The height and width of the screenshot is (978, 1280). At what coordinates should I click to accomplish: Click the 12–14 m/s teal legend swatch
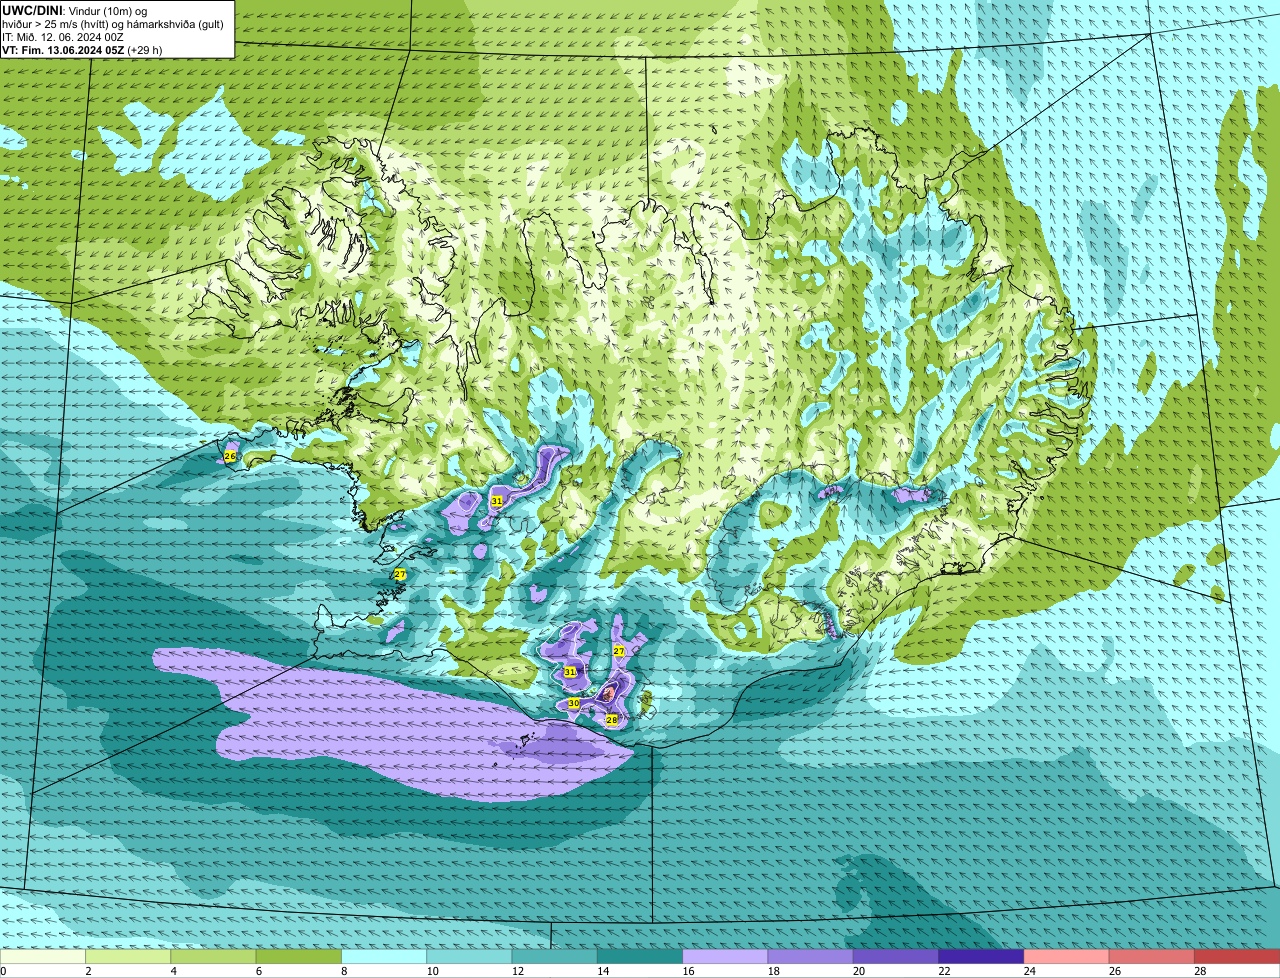(x=554, y=956)
